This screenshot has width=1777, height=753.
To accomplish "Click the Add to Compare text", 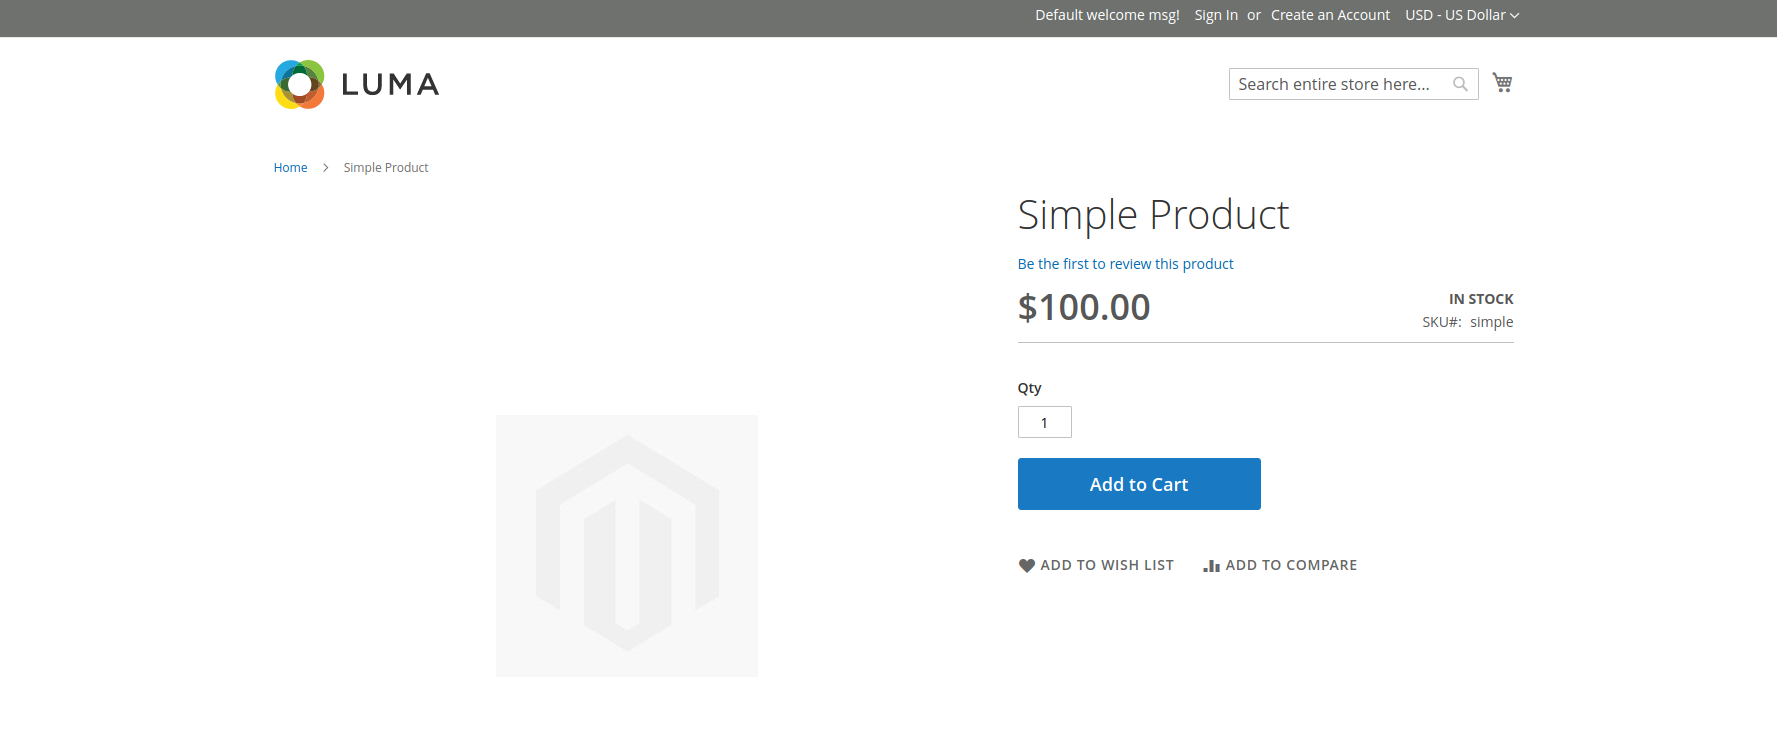I will pyautogui.click(x=1291, y=565).
